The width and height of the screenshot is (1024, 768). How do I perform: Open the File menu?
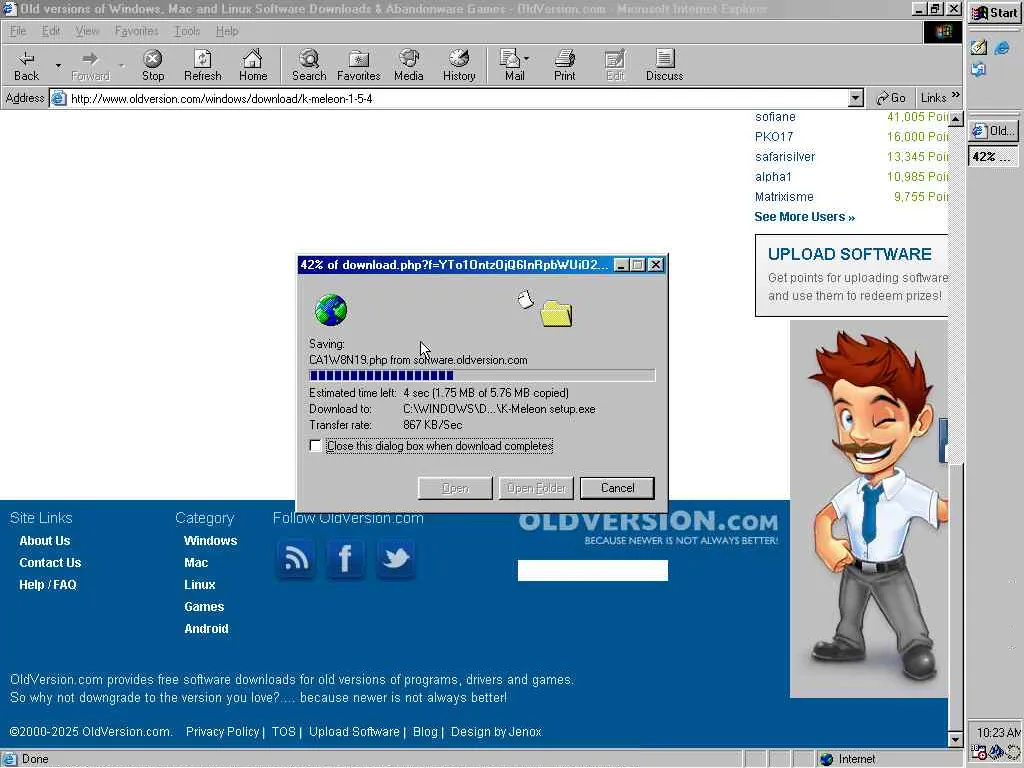pyautogui.click(x=18, y=31)
